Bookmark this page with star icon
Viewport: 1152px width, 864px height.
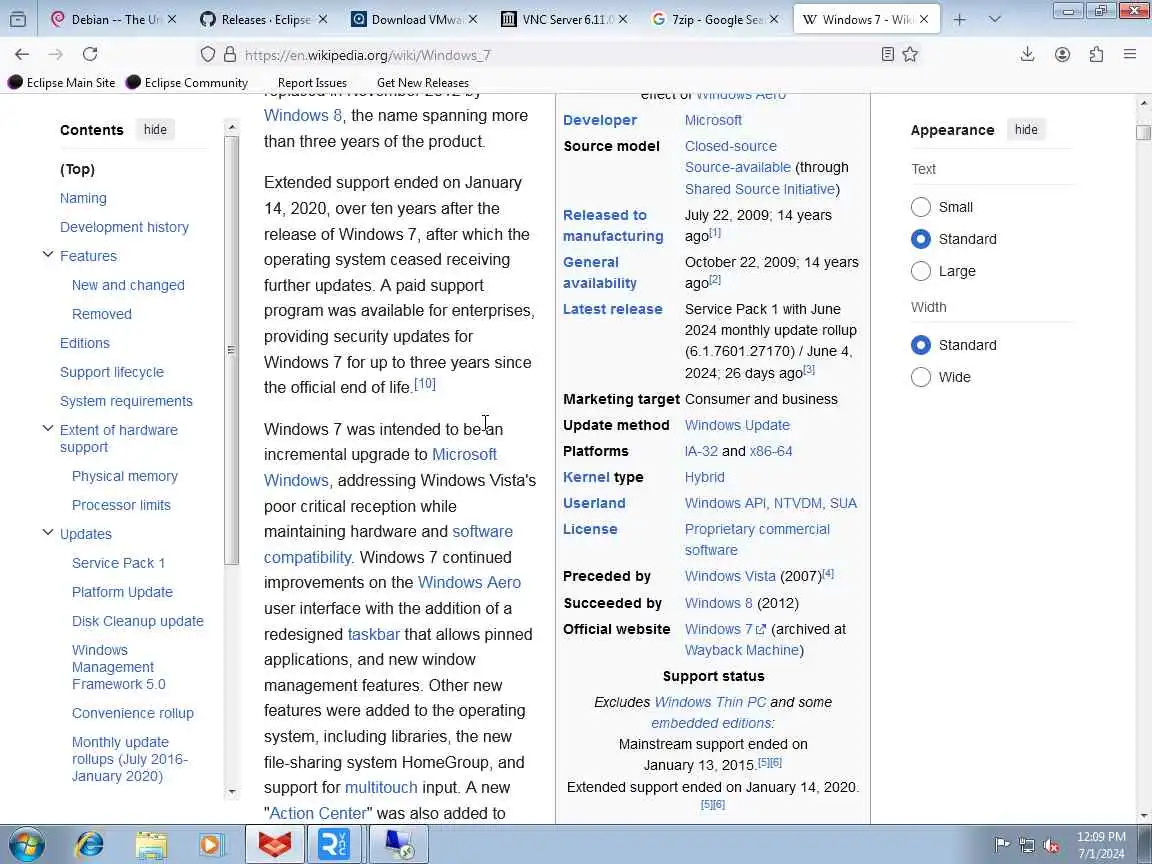point(910,54)
